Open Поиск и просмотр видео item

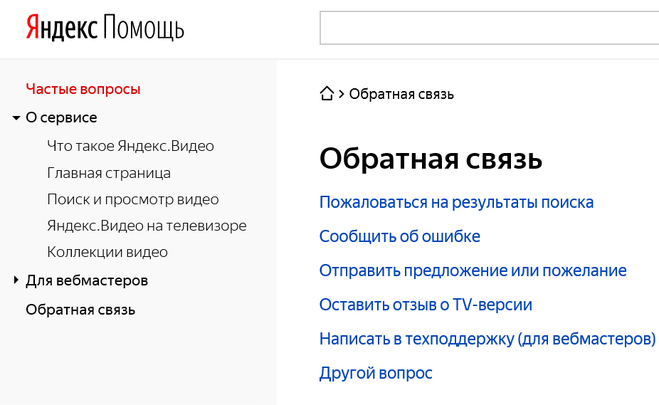click(133, 200)
